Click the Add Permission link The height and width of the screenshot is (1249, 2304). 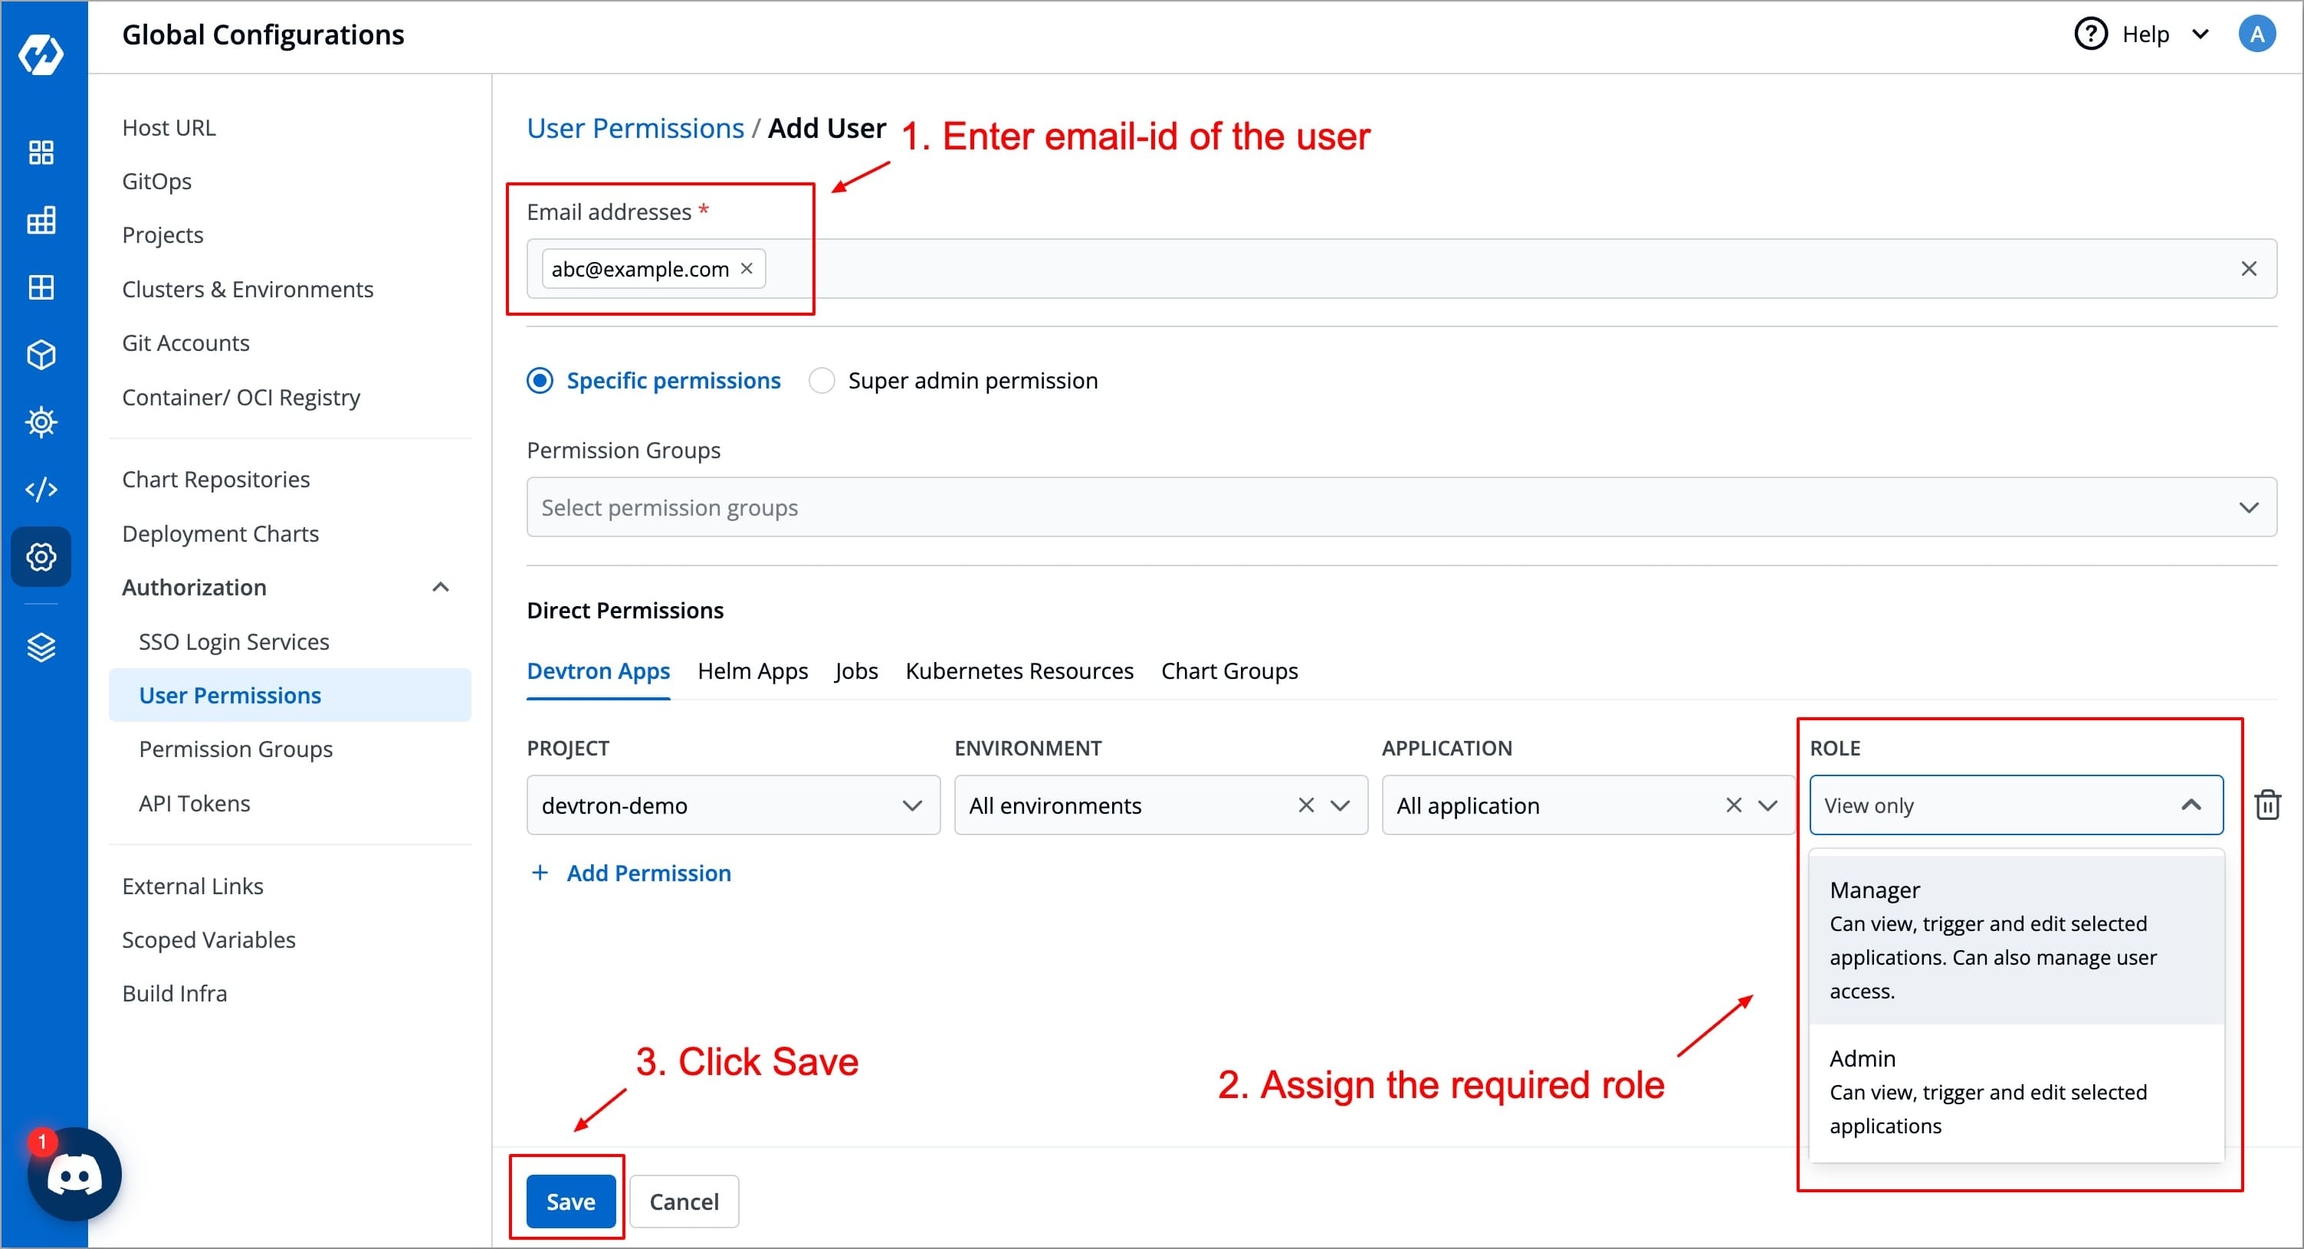(x=648, y=873)
